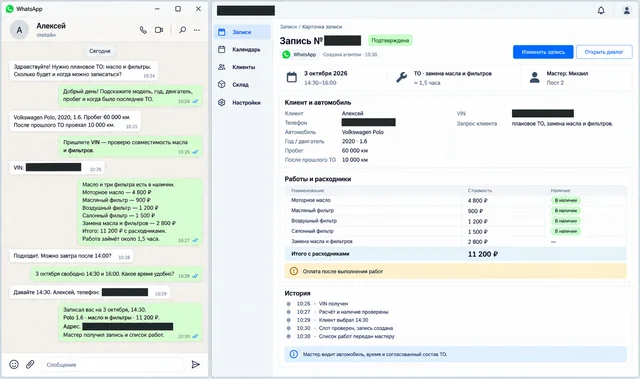Start a voice call with Алексей
Viewport: 640px width, 379px height.
pos(143,30)
